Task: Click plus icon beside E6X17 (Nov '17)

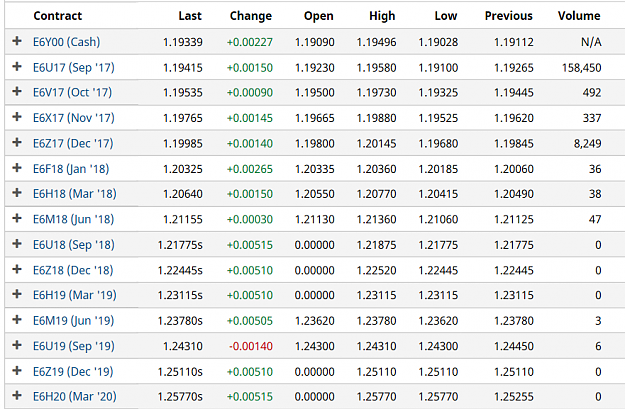Action: point(17,117)
